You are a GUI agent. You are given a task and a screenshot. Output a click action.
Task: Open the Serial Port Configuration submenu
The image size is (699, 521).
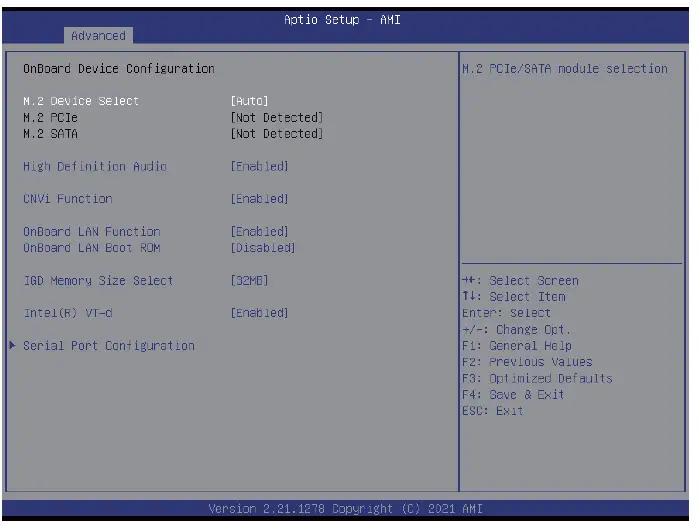109,346
